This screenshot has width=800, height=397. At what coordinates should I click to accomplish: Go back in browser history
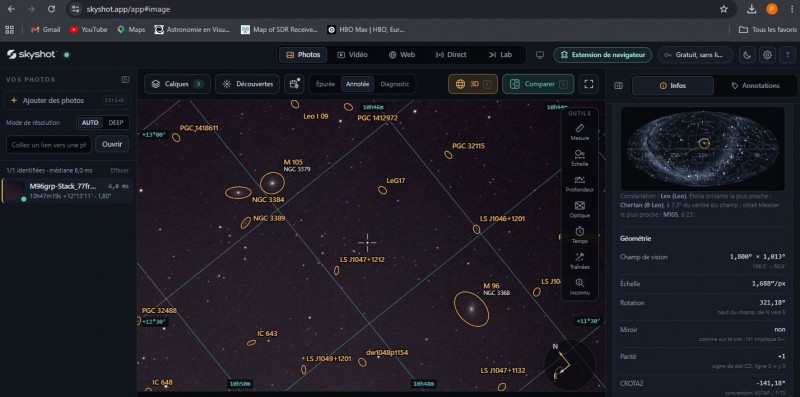tap(11, 9)
